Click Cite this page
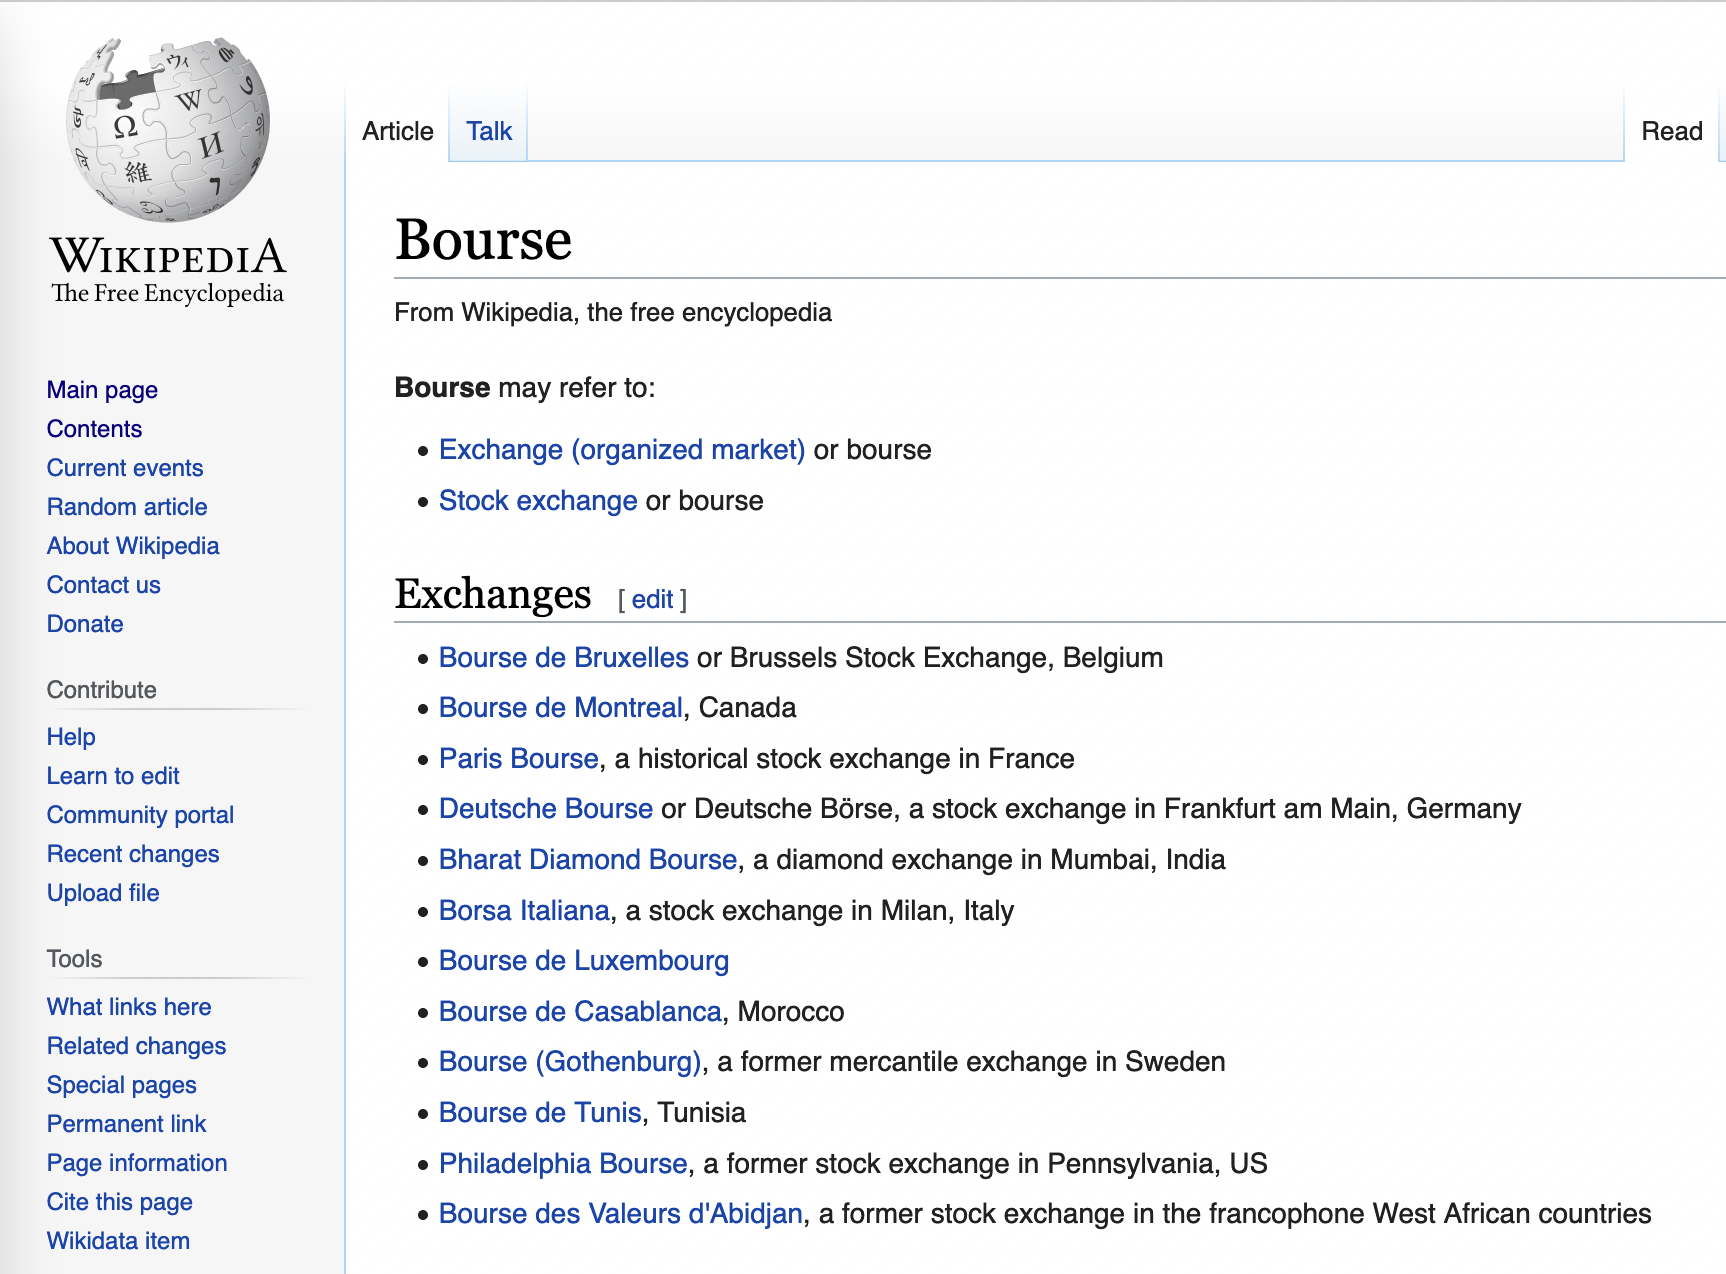The height and width of the screenshot is (1274, 1726). click(120, 1202)
